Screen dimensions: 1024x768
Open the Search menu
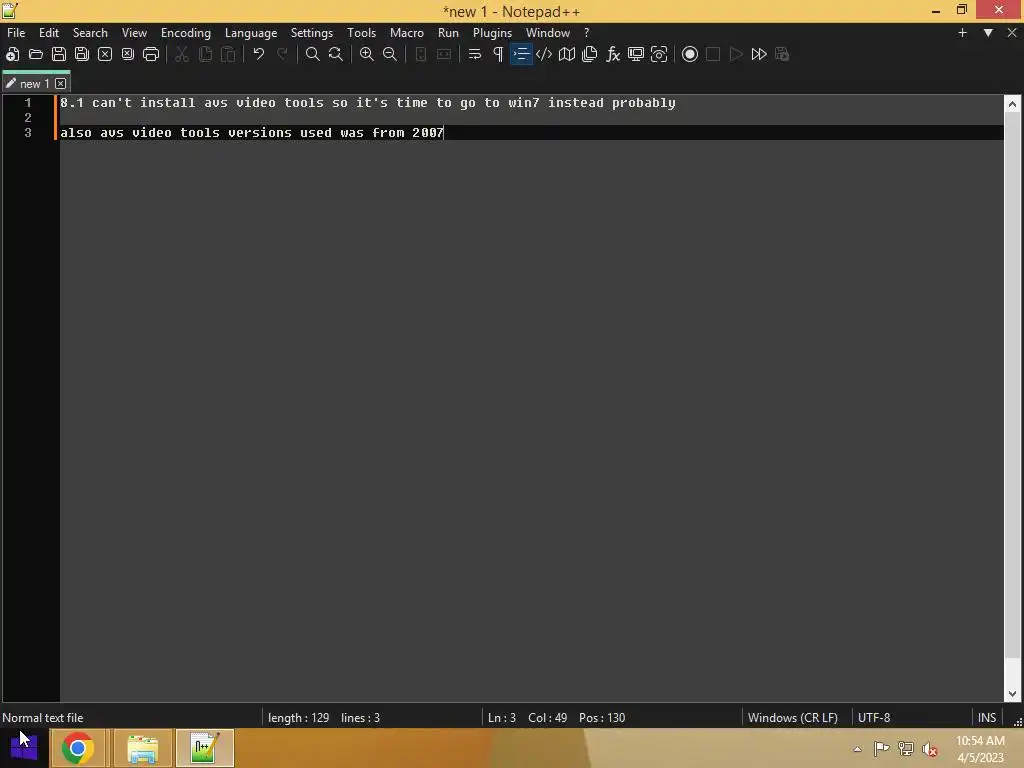[90, 33]
